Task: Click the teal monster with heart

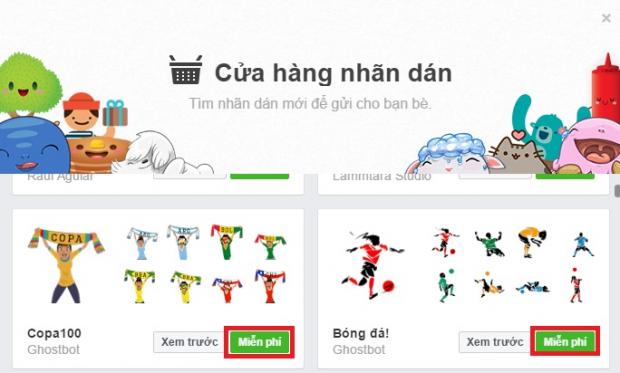Action: pyautogui.click(x=545, y=125)
